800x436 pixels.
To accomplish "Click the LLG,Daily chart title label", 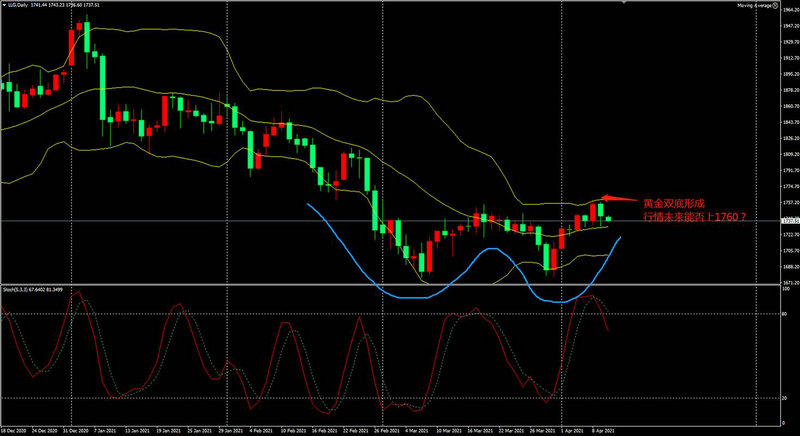I will pyautogui.click(x=18, y=6).
